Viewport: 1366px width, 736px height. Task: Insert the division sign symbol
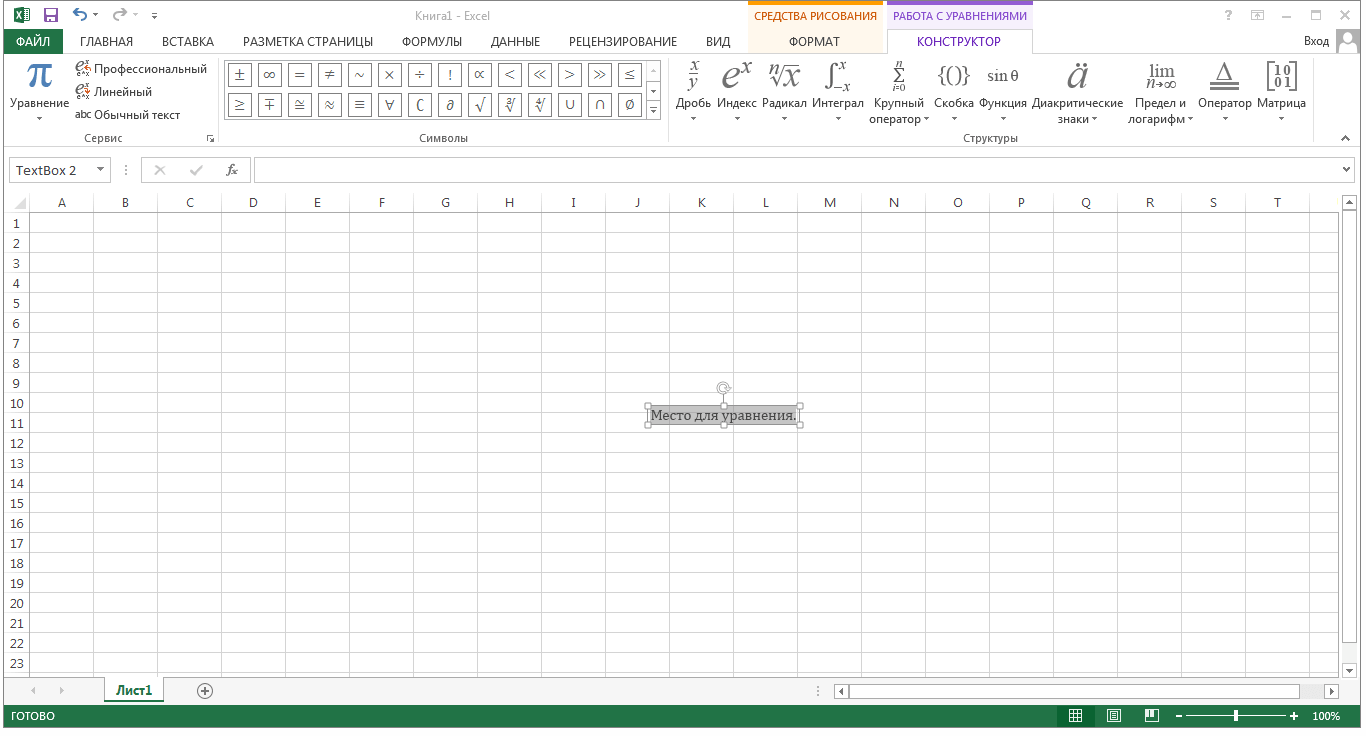(x=420, y=74)
